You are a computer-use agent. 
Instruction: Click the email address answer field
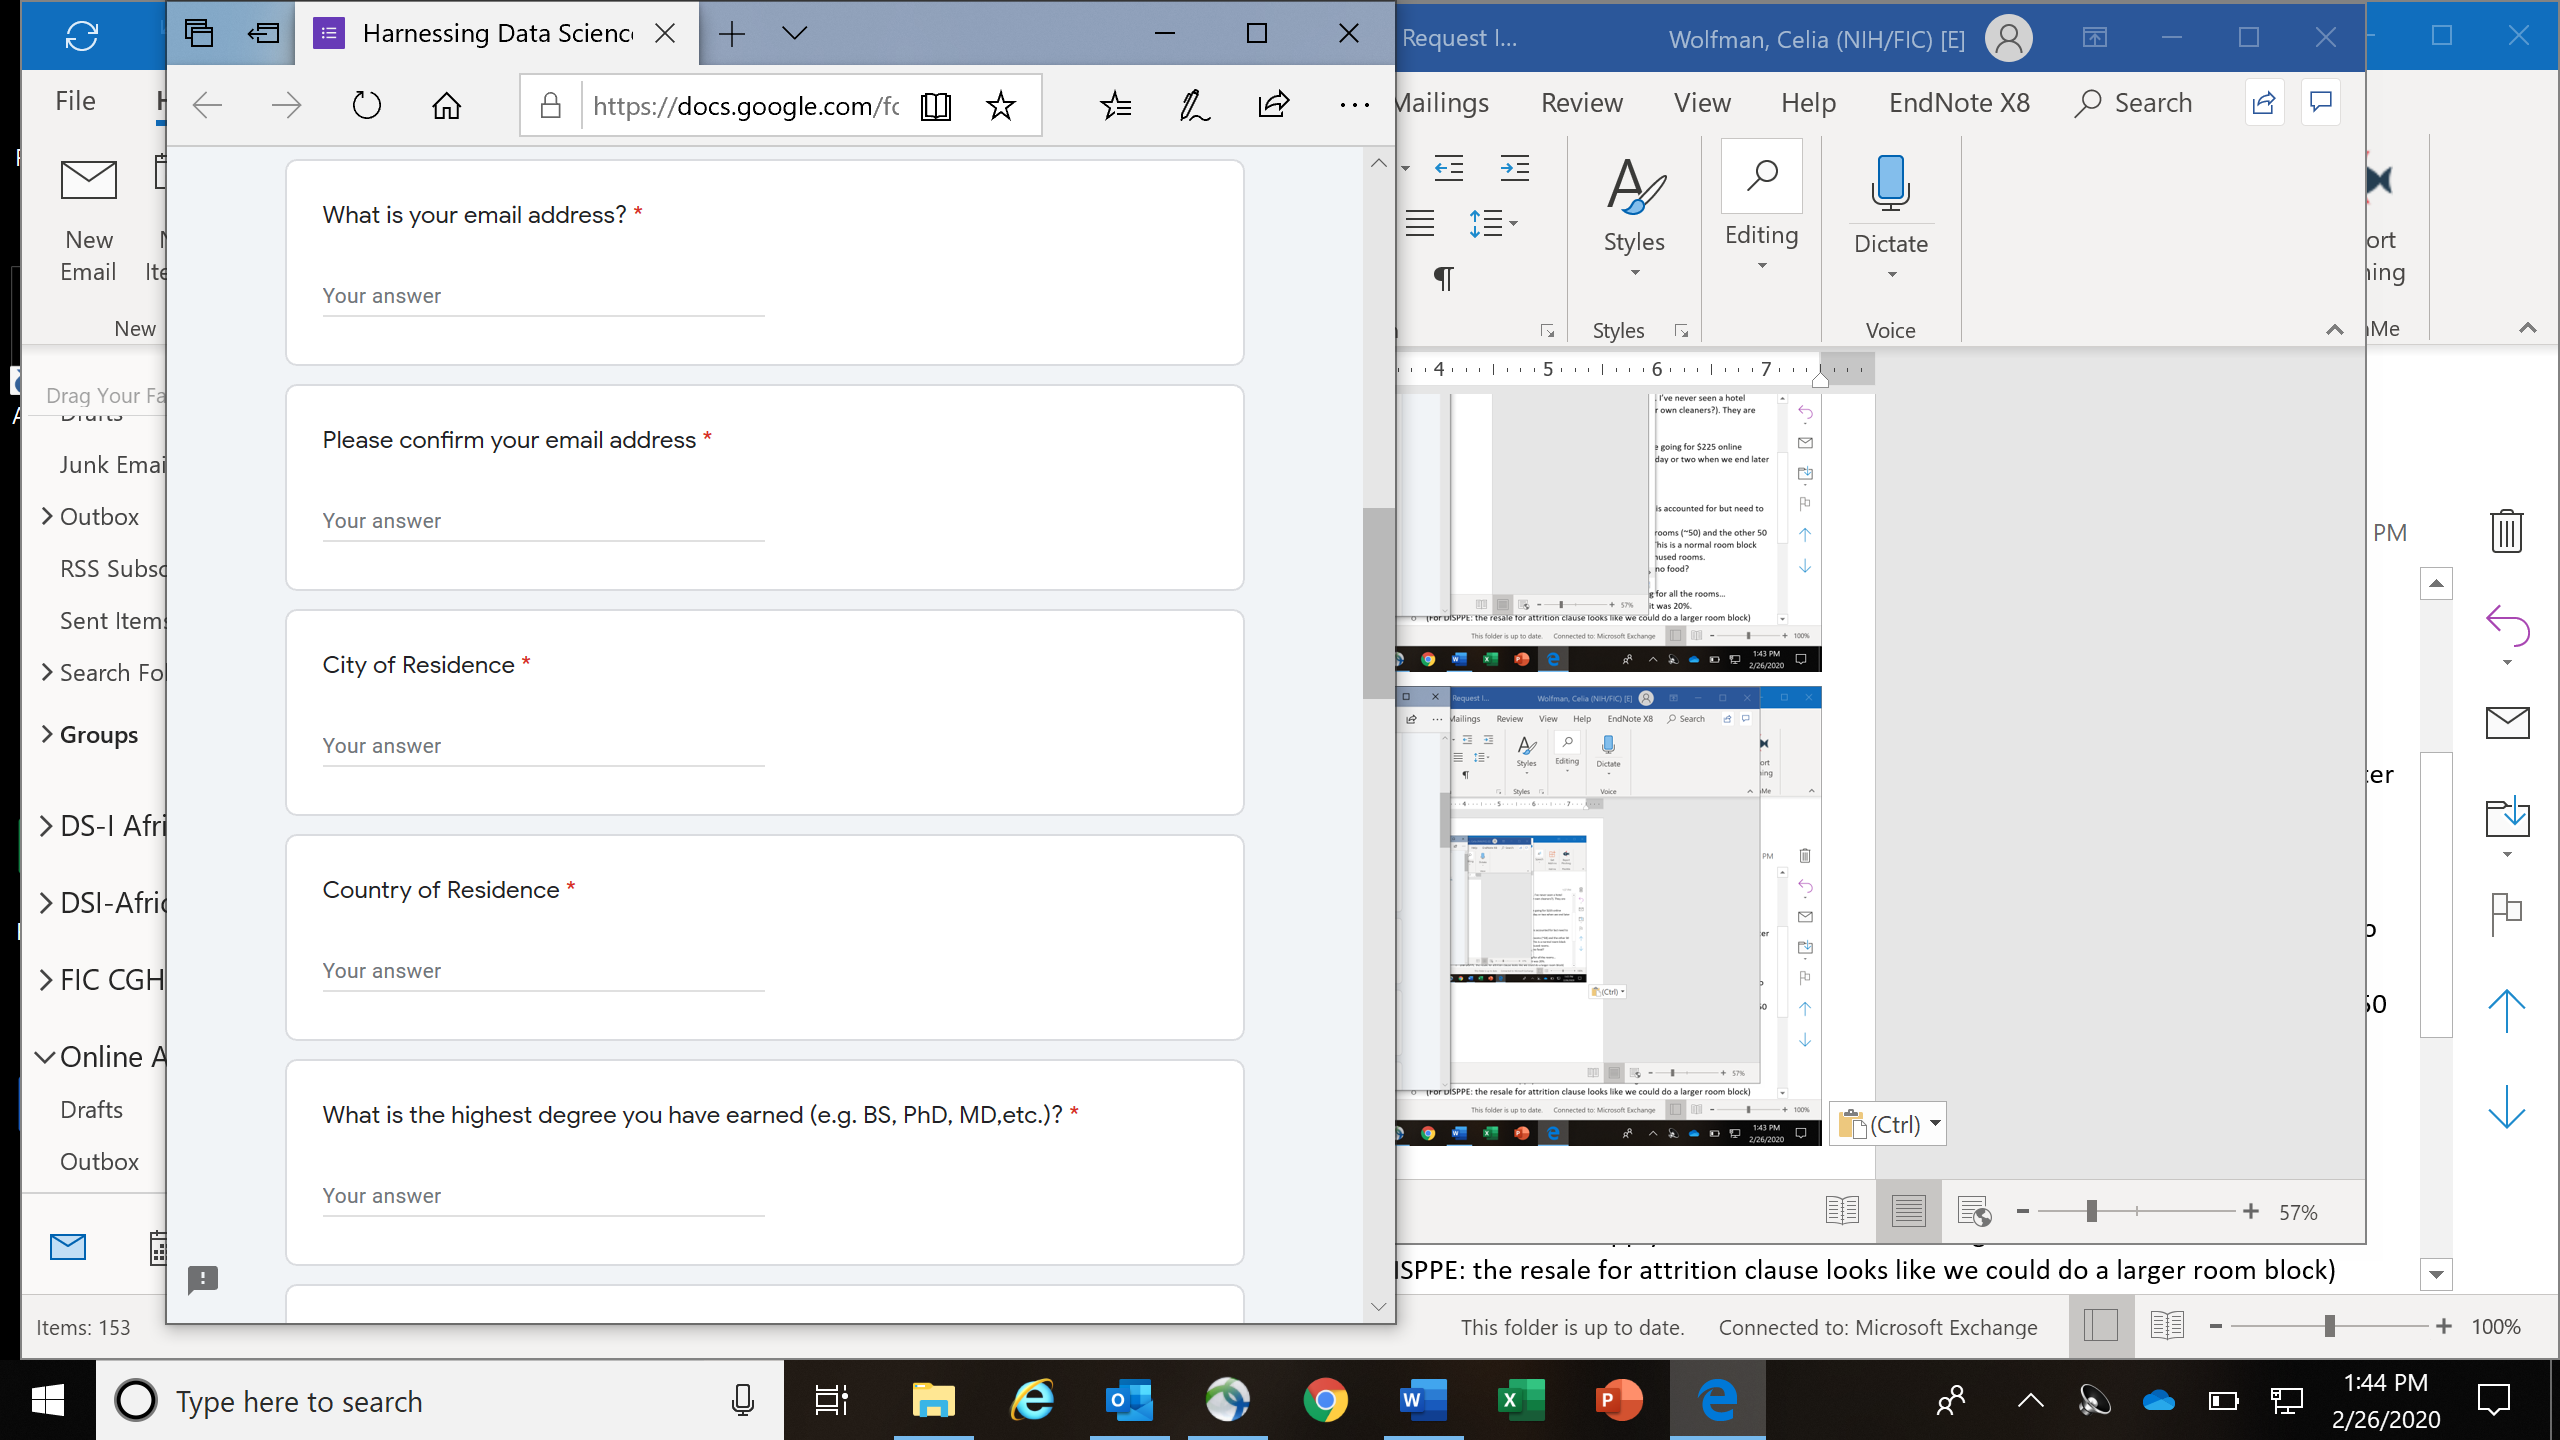(x=543, y=296)
